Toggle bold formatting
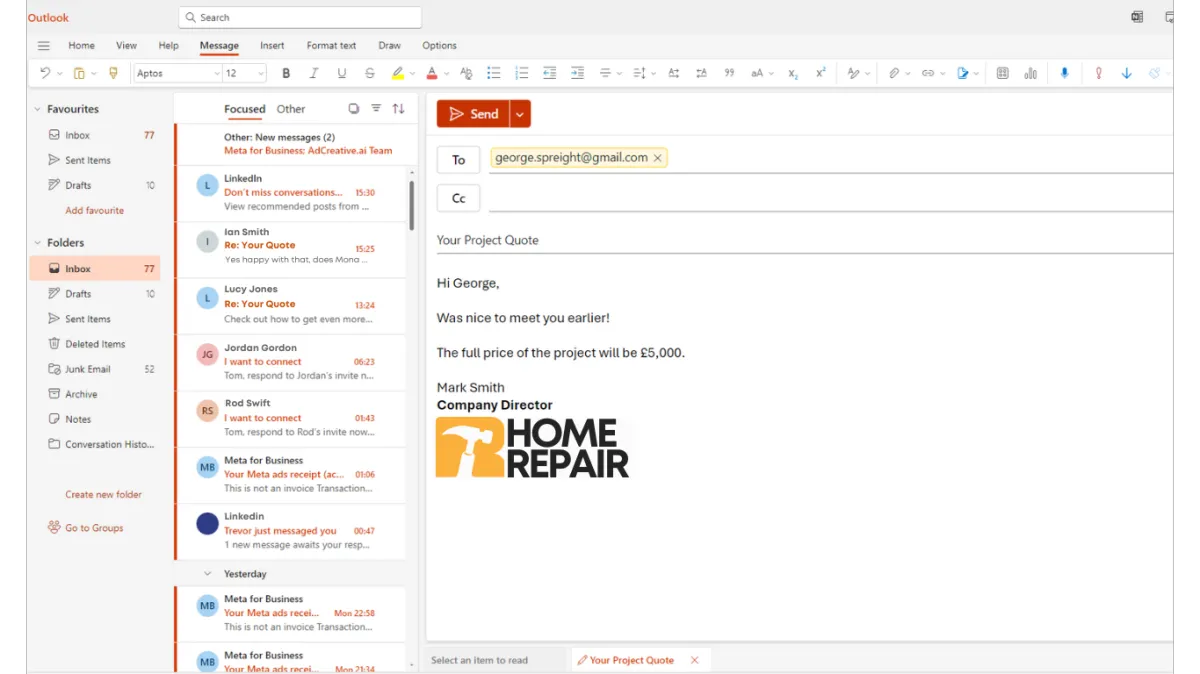 pos(286,73)
